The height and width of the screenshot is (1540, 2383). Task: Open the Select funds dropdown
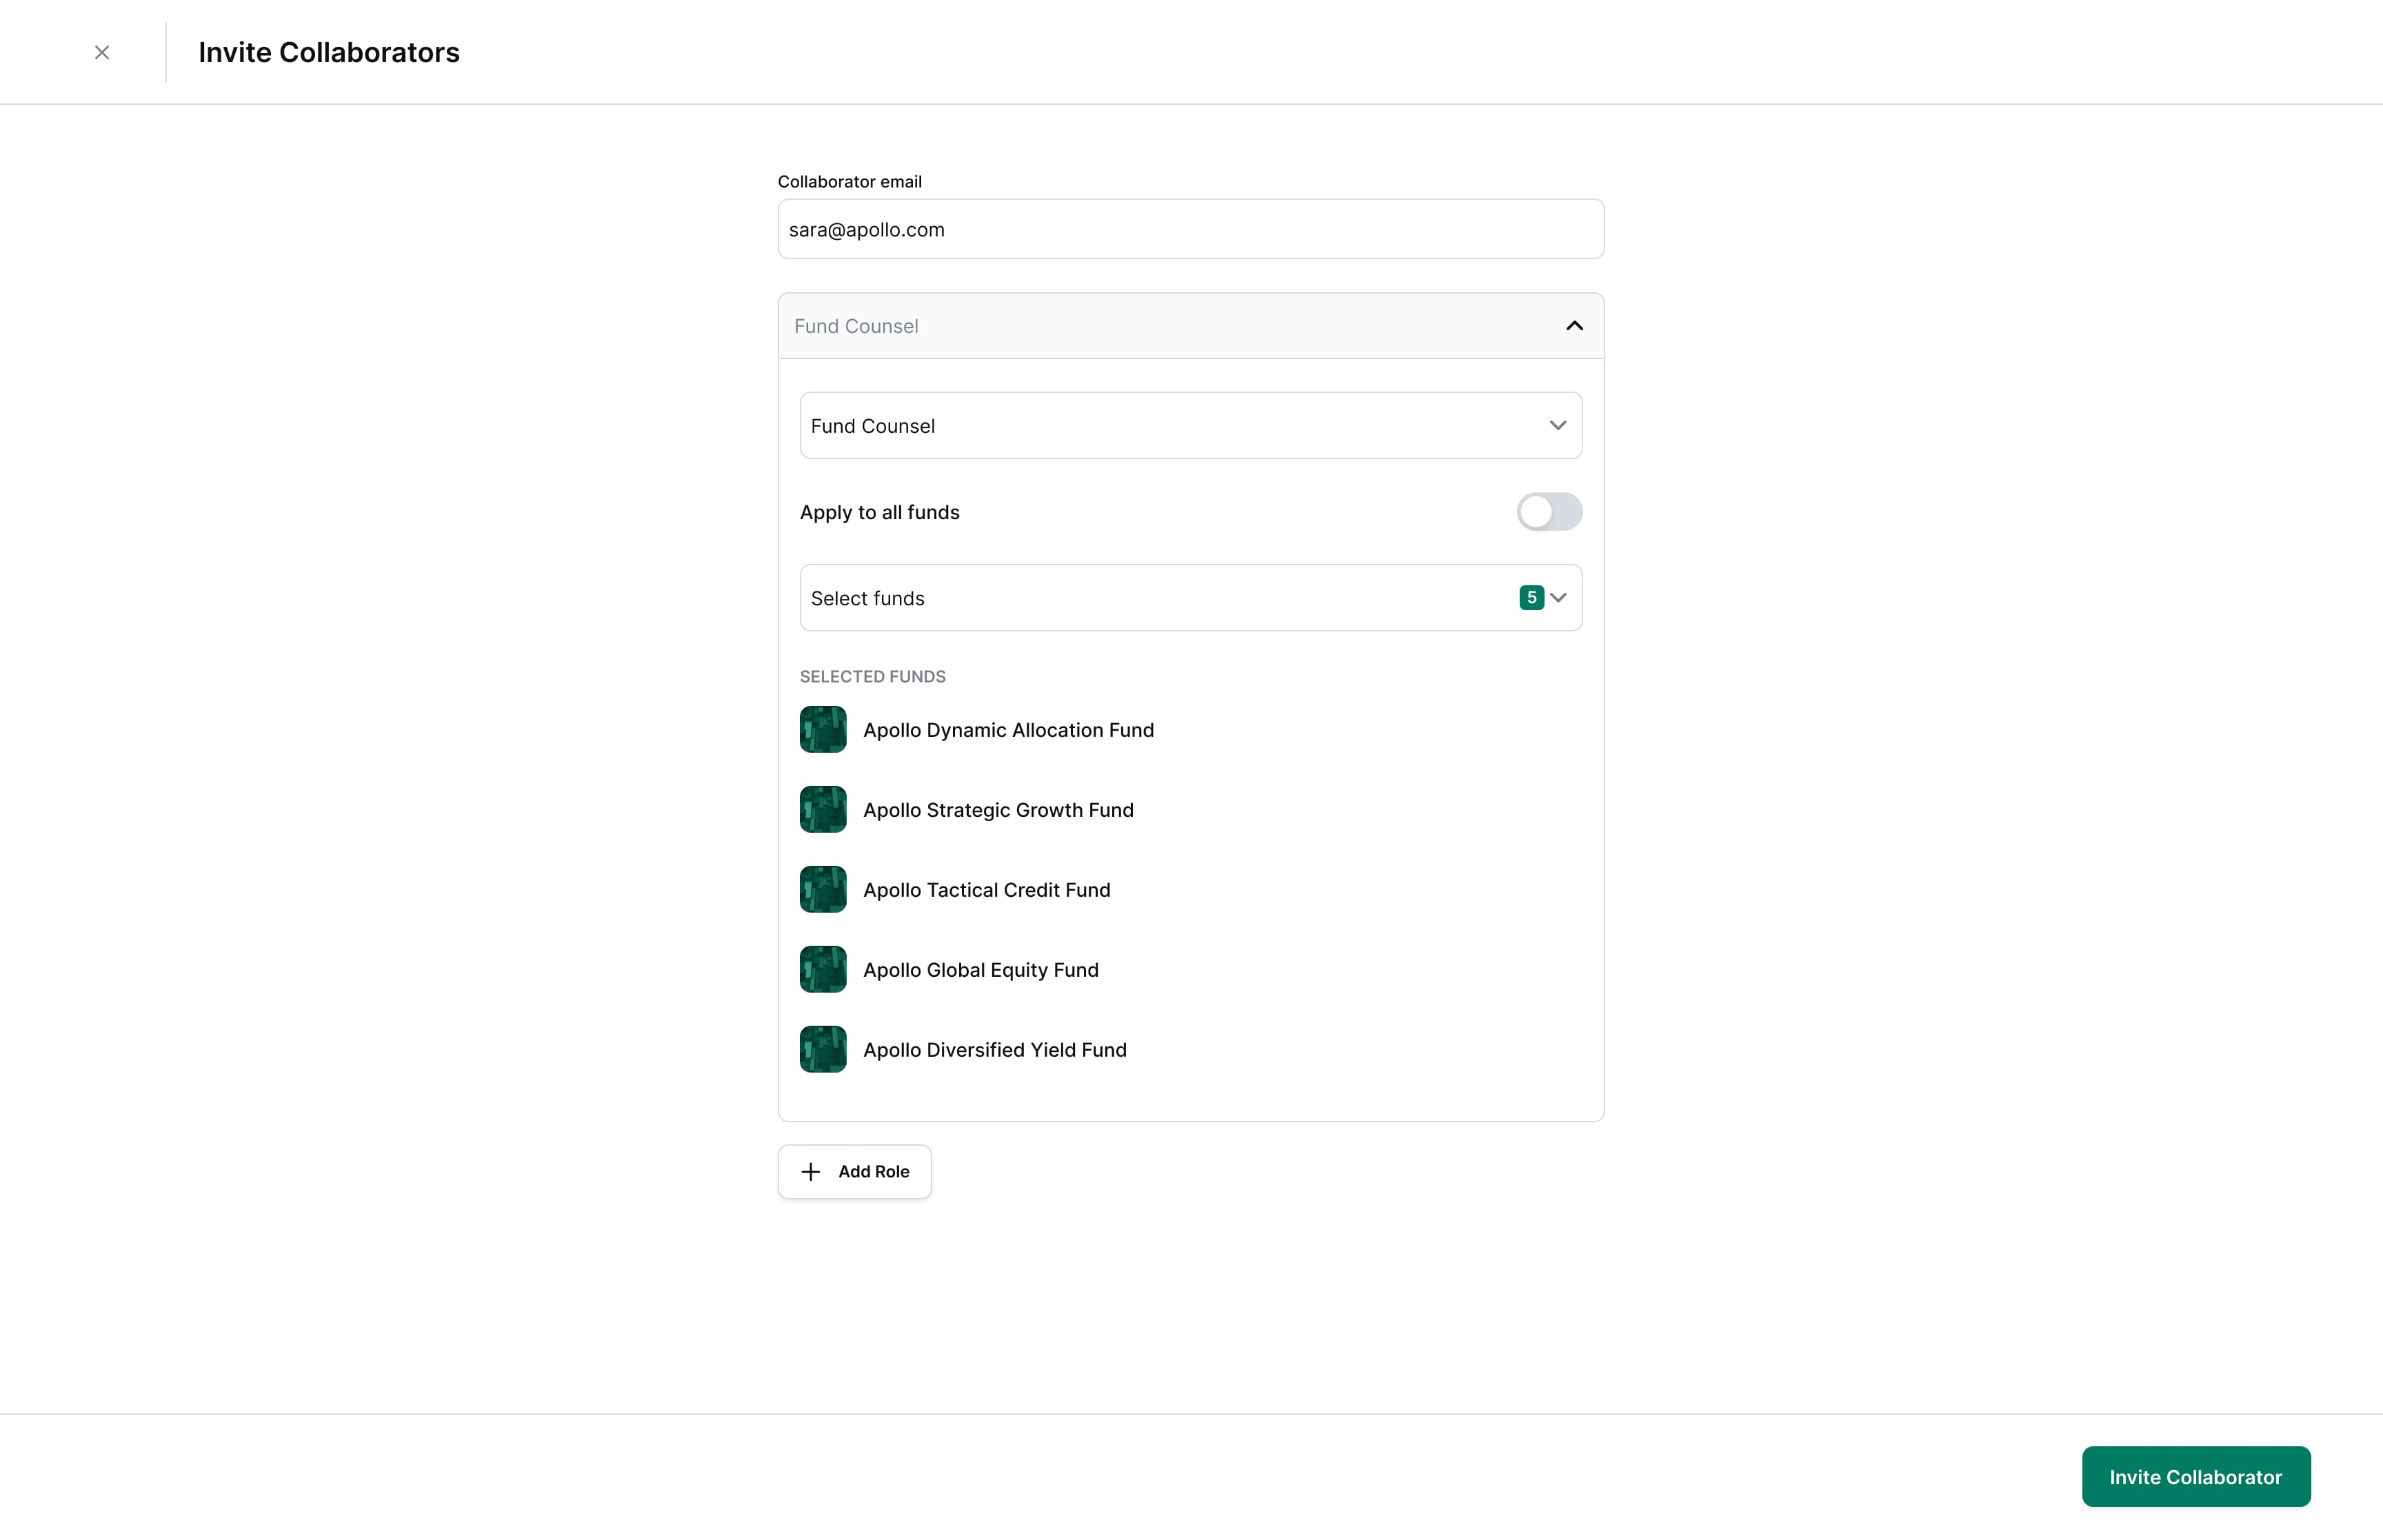coord(1191,598)
